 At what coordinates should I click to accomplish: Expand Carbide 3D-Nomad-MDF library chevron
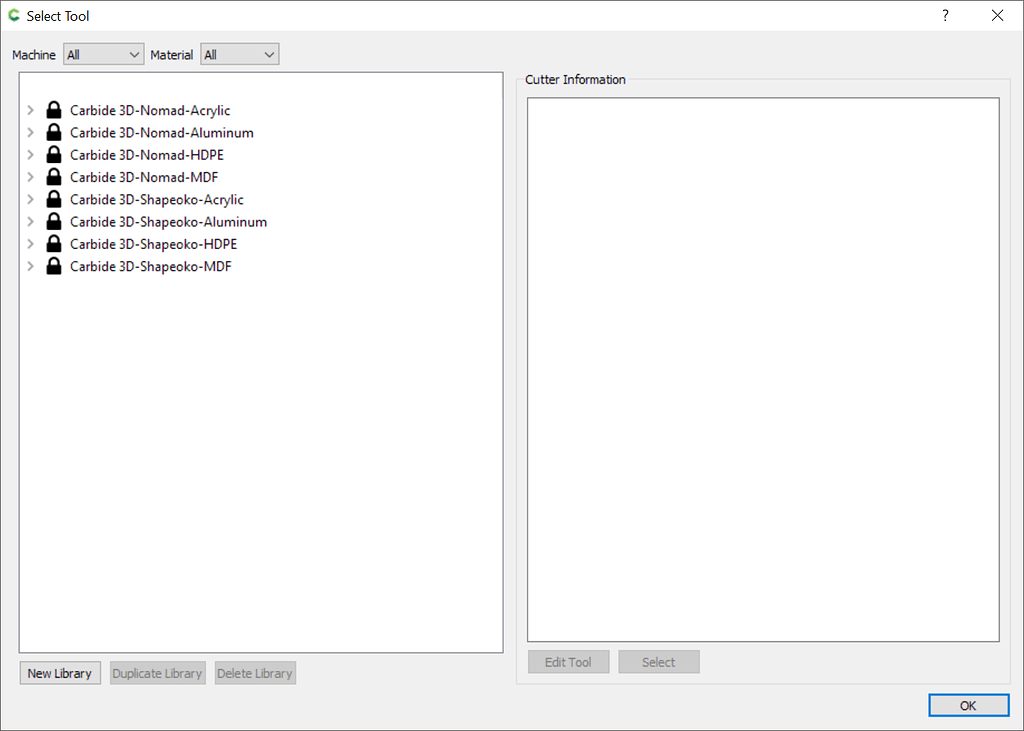click(30, 177)
